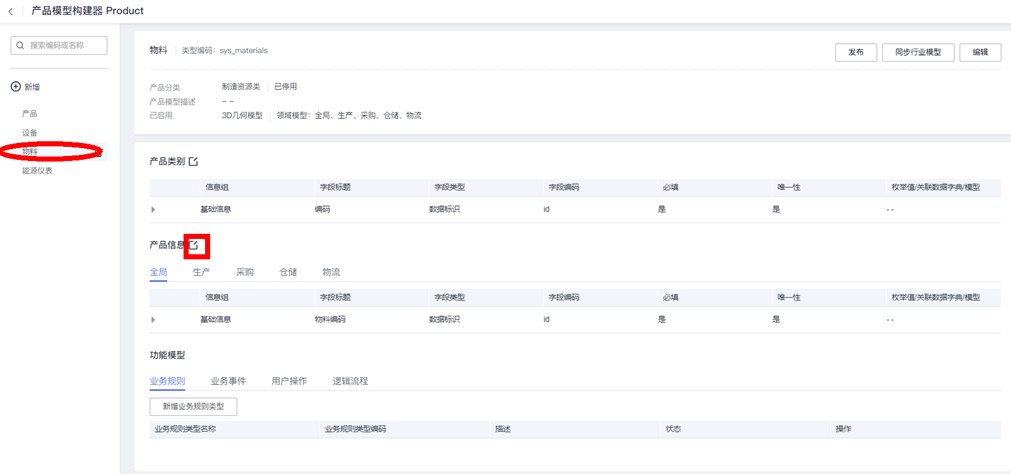Click the plus icon next to 新增
The height and width of the screenshot is (474, 1011).
pos(15,87)
